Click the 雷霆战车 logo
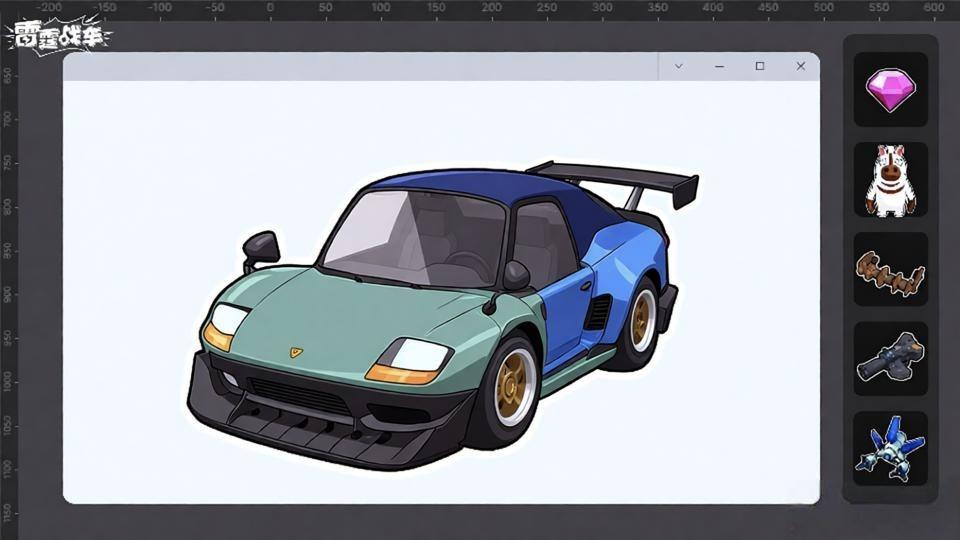The height and width of the screenshot is (540, 960). tap(58, 36)
